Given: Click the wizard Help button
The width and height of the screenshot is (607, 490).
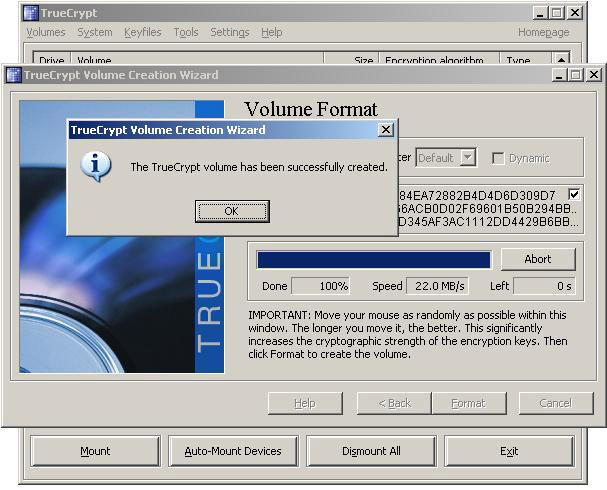Looking at the screenshot, I should [x=305, y=403].
